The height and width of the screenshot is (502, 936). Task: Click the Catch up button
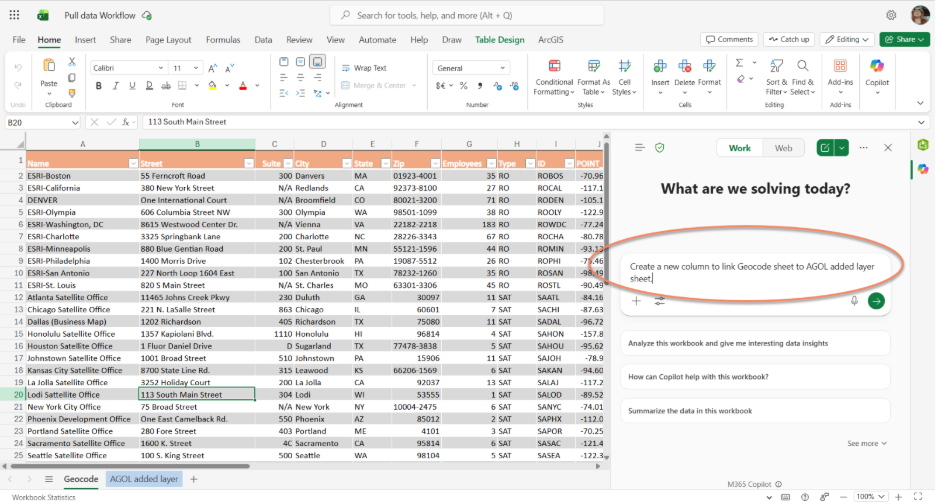pyautogui.click(x=789, y=39)
